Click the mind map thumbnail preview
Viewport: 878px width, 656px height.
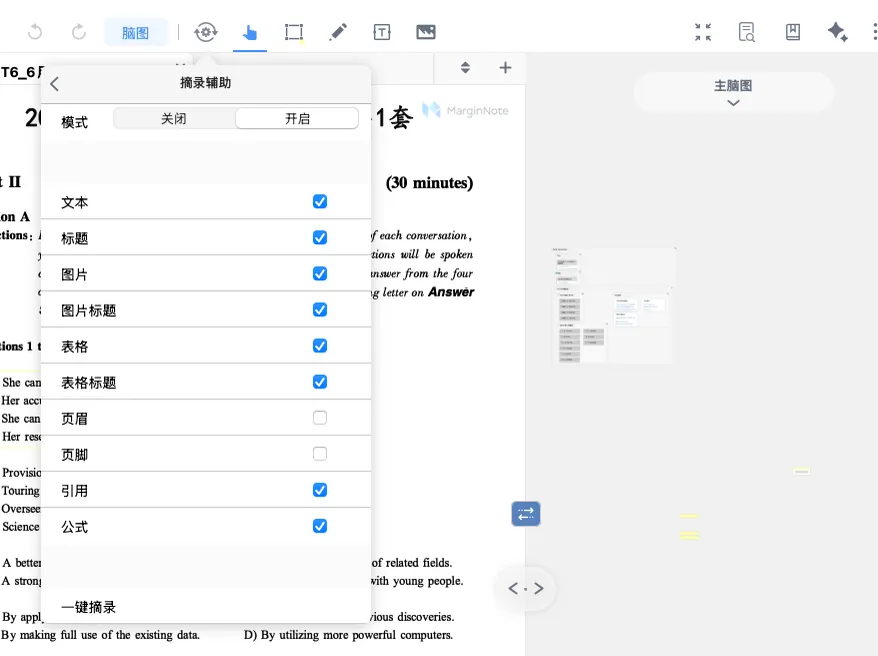coord(613,306)
